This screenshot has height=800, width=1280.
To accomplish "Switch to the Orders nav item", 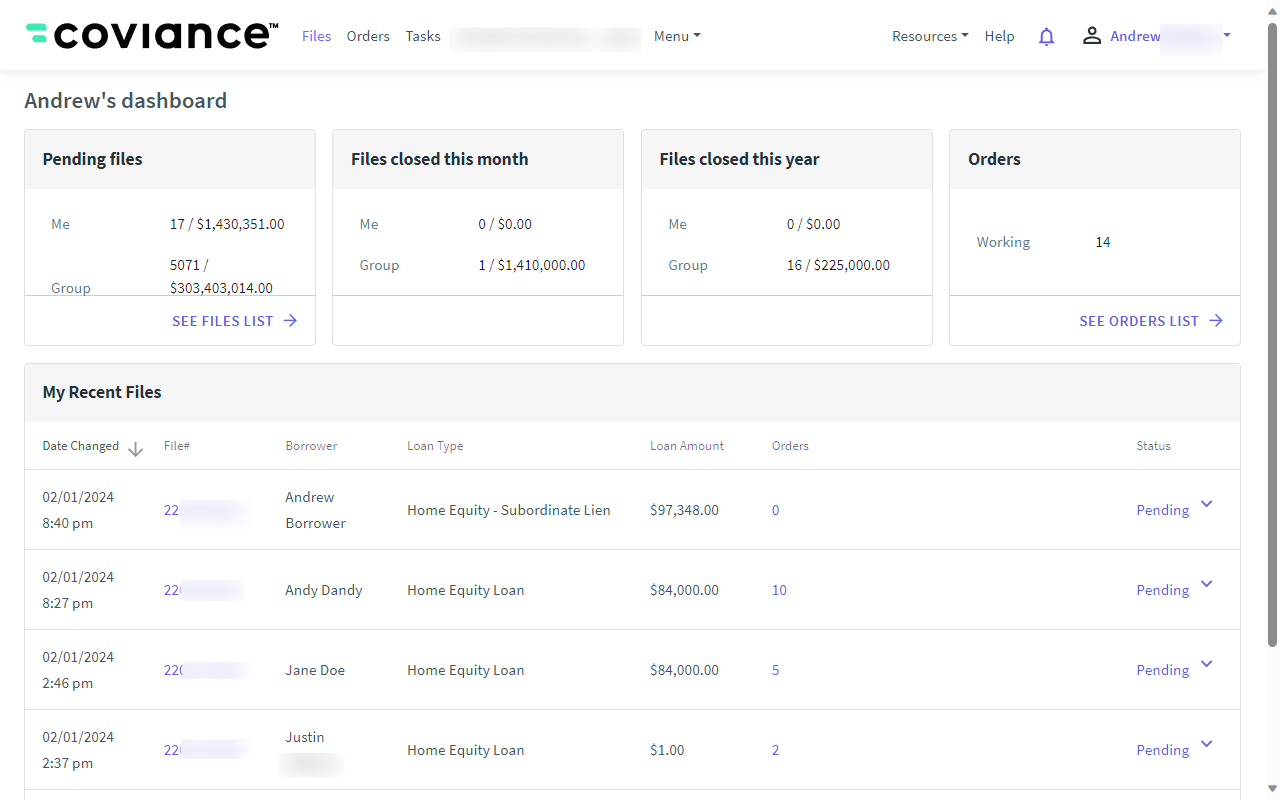I will 368,36.
